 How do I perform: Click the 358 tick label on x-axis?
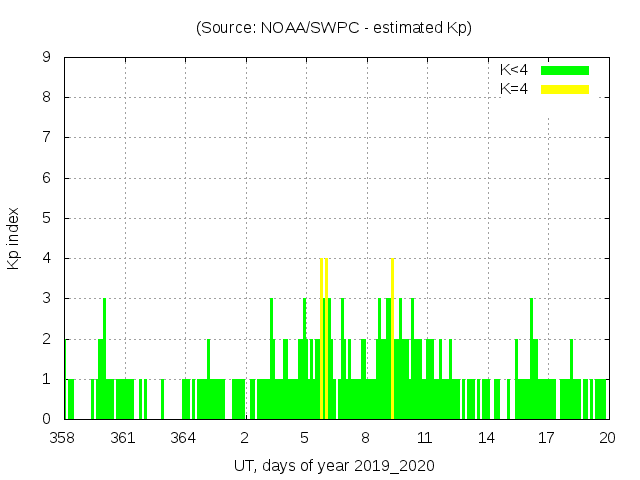pos(63,438)
